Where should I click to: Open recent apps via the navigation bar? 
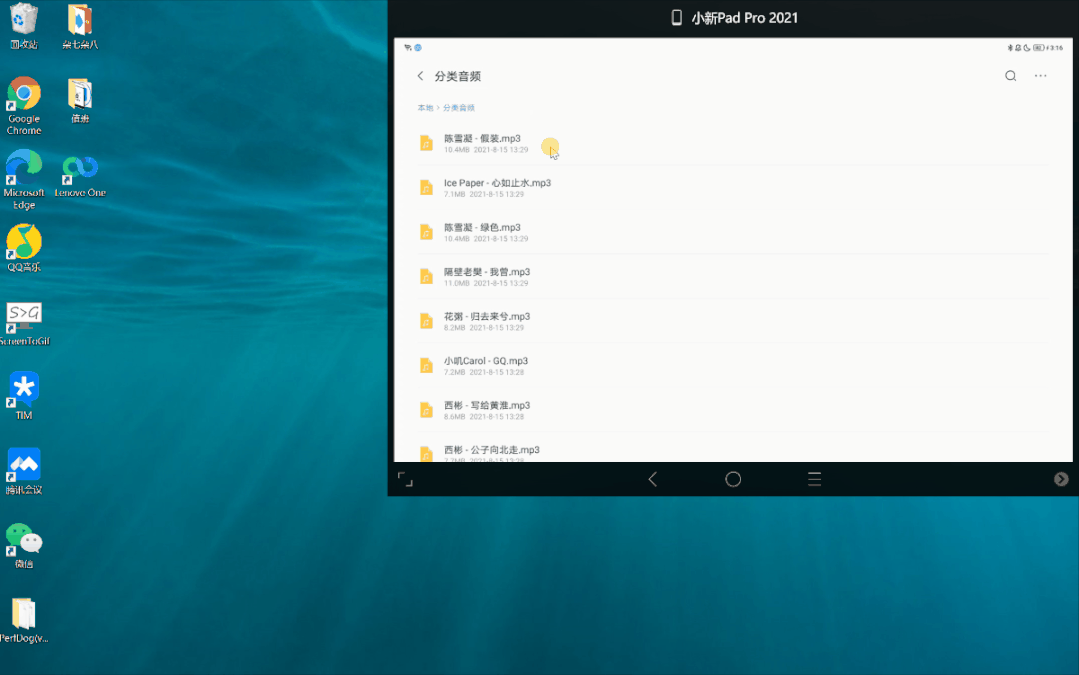click(813, 479)
